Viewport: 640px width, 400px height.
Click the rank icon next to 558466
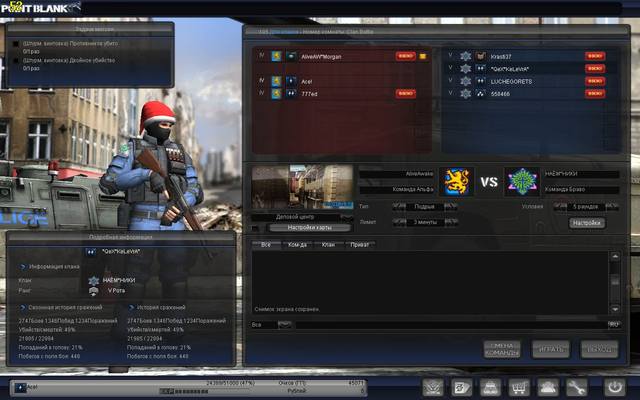click(481, 94)
